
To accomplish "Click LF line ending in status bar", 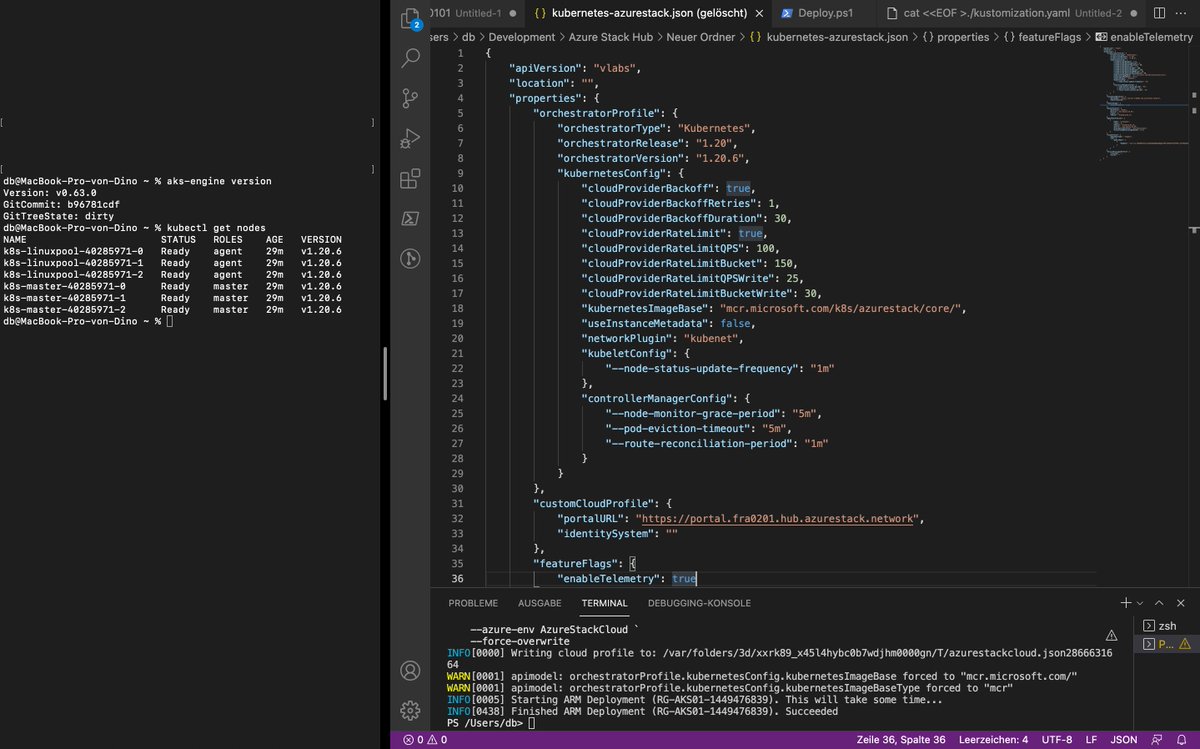I will tap(1092, 740).
